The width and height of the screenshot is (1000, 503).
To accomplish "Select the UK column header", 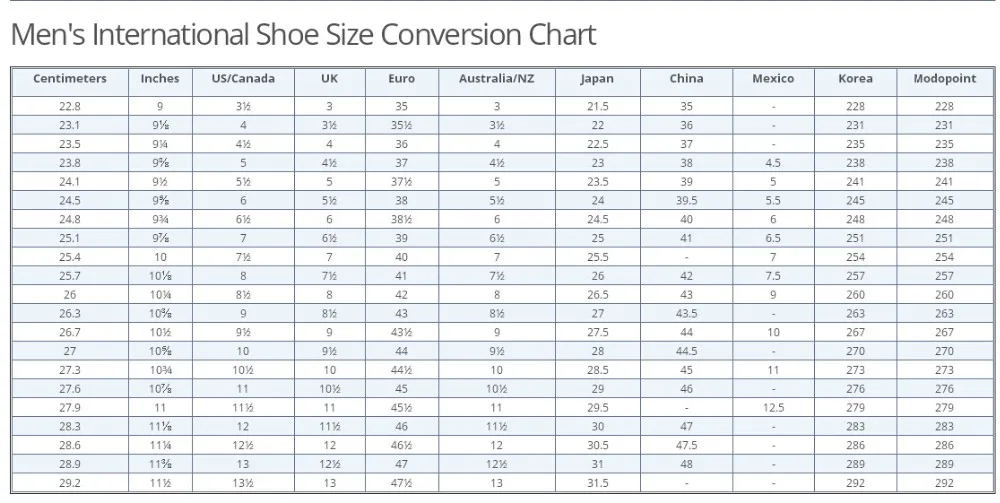I will 330,79.
